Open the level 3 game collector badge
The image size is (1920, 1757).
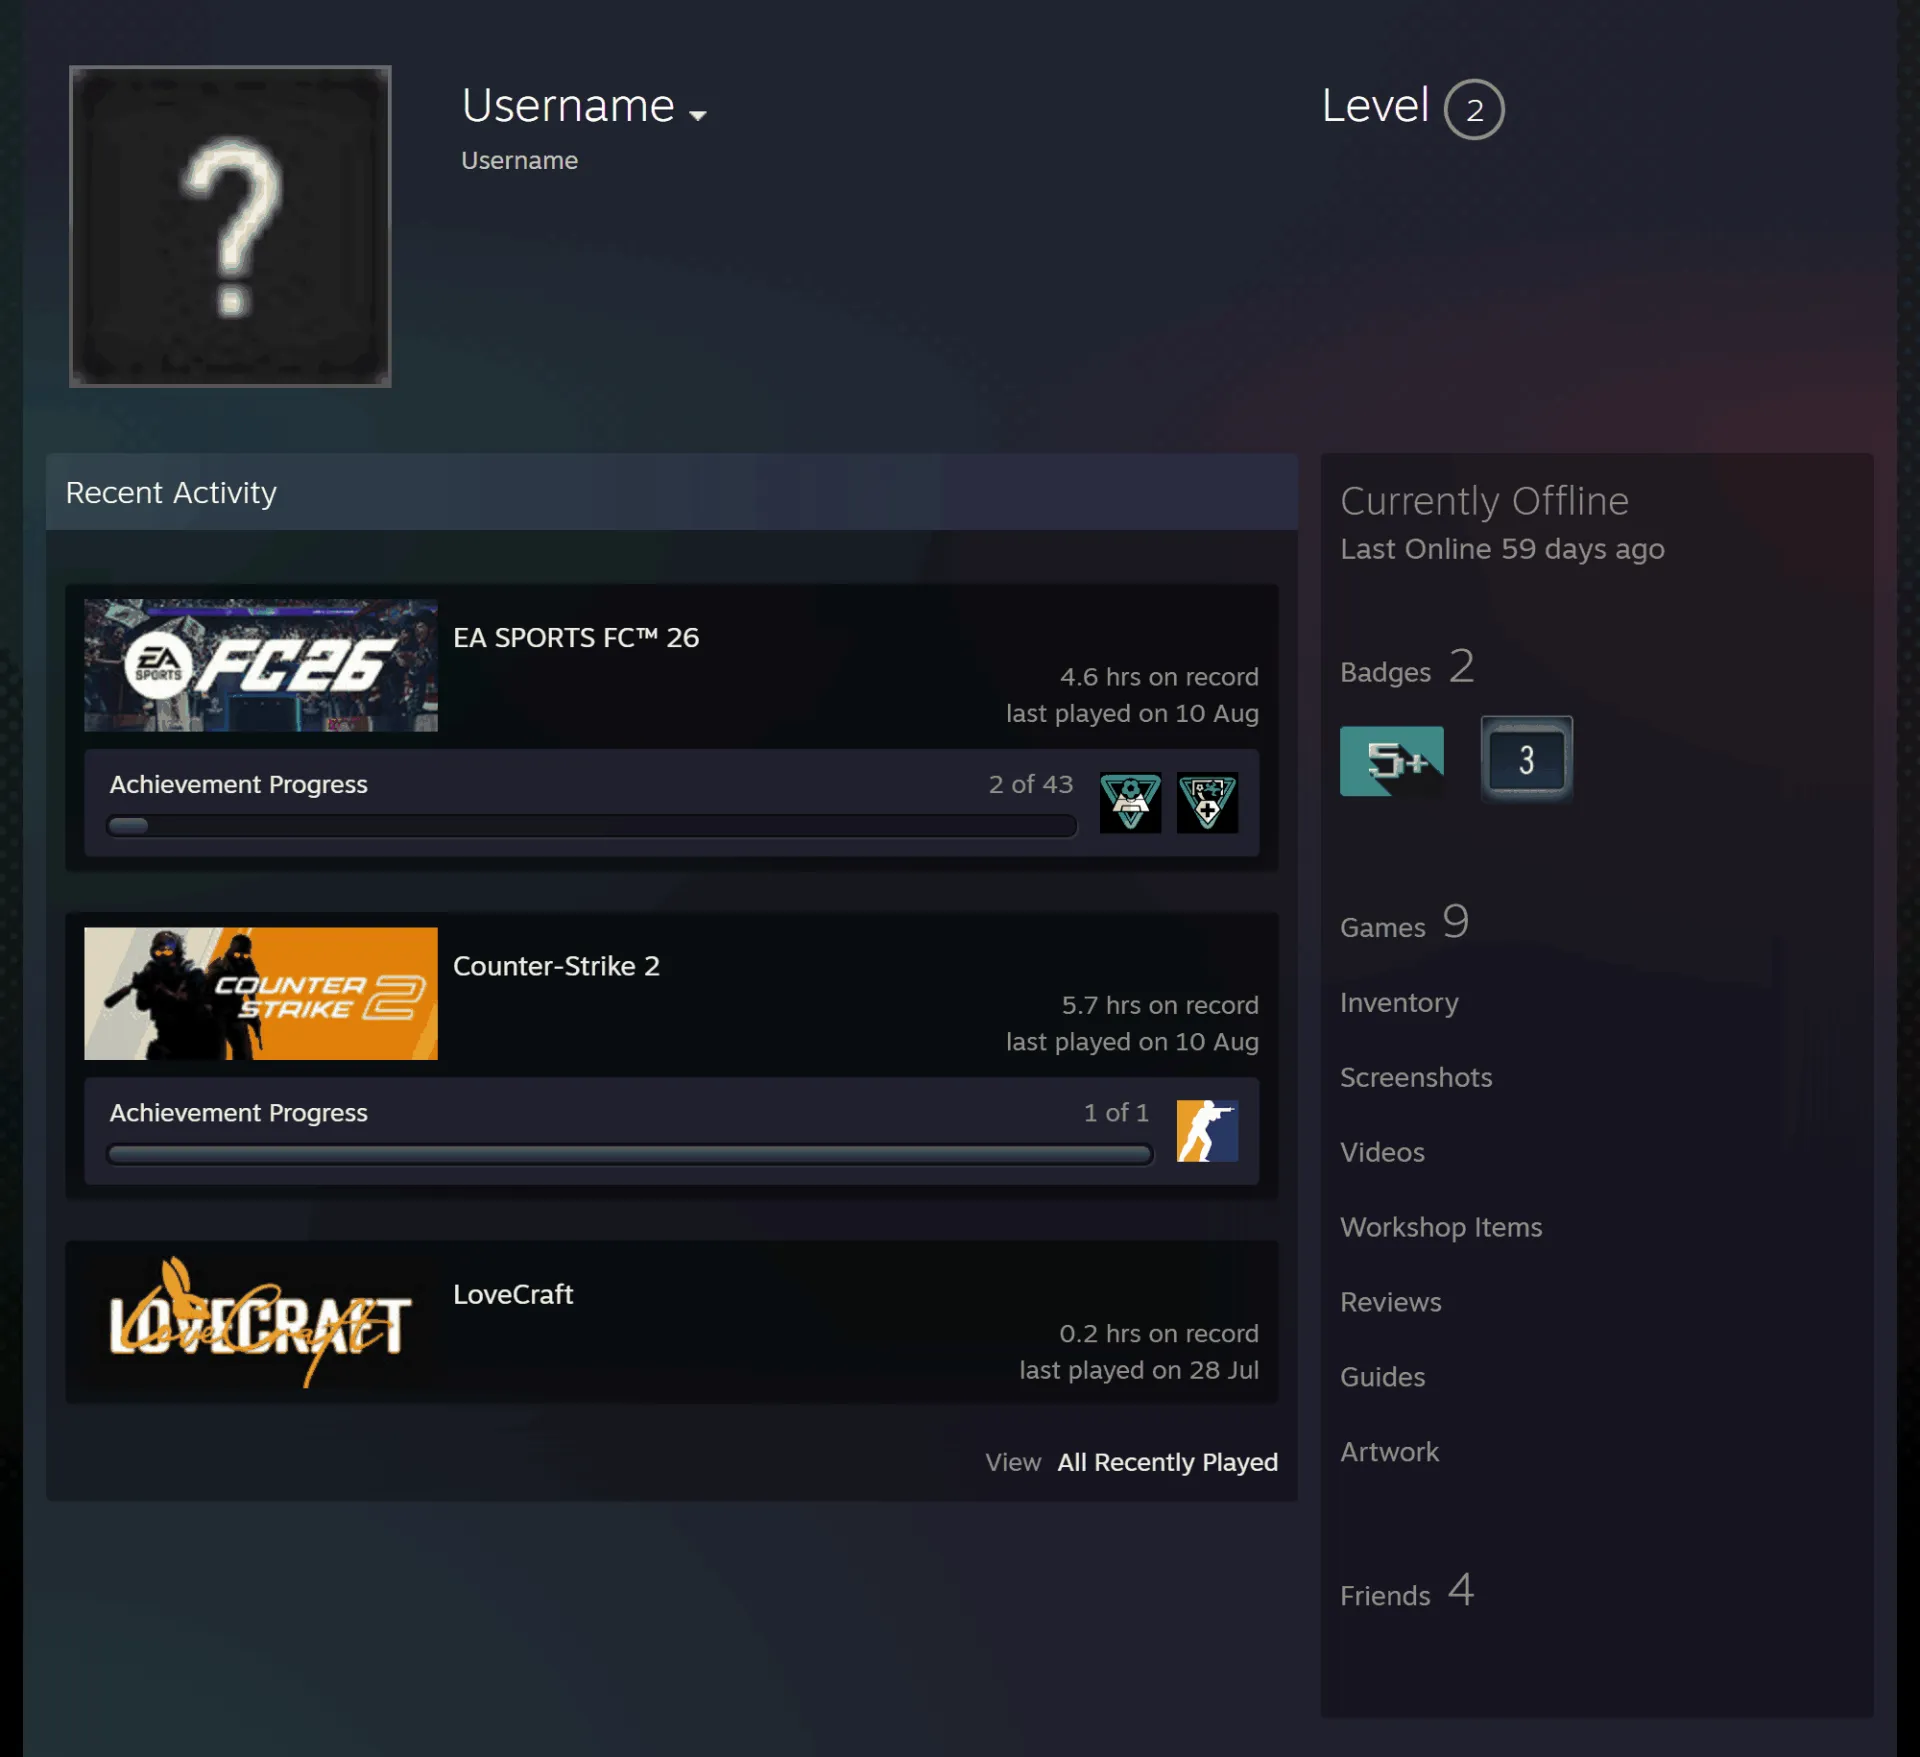1526,759
